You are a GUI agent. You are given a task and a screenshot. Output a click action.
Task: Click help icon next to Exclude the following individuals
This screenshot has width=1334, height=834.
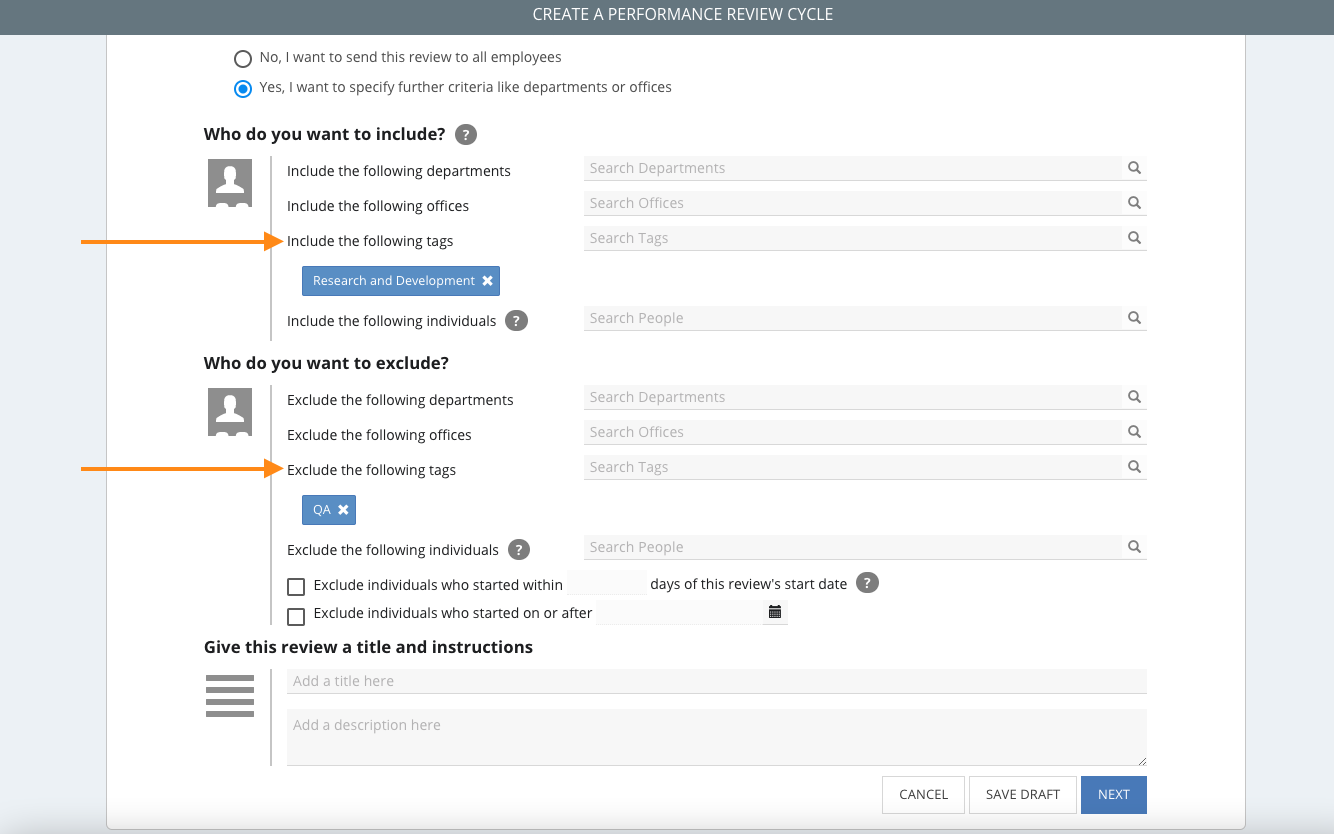coord(518,550)
